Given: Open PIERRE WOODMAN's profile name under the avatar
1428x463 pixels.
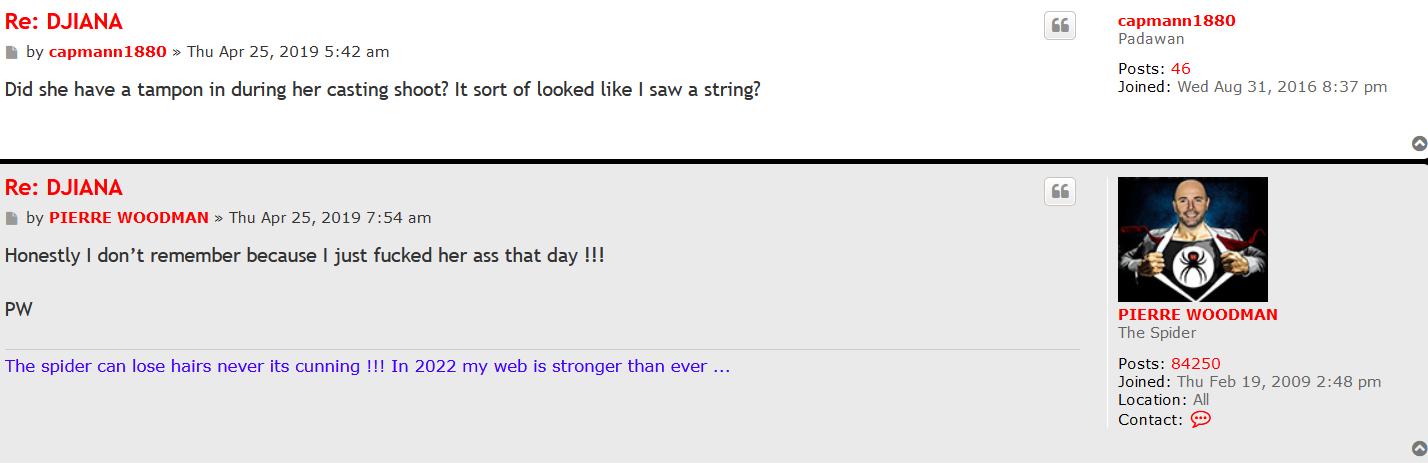Looking at the screenshot, I should click(1197, 314).
